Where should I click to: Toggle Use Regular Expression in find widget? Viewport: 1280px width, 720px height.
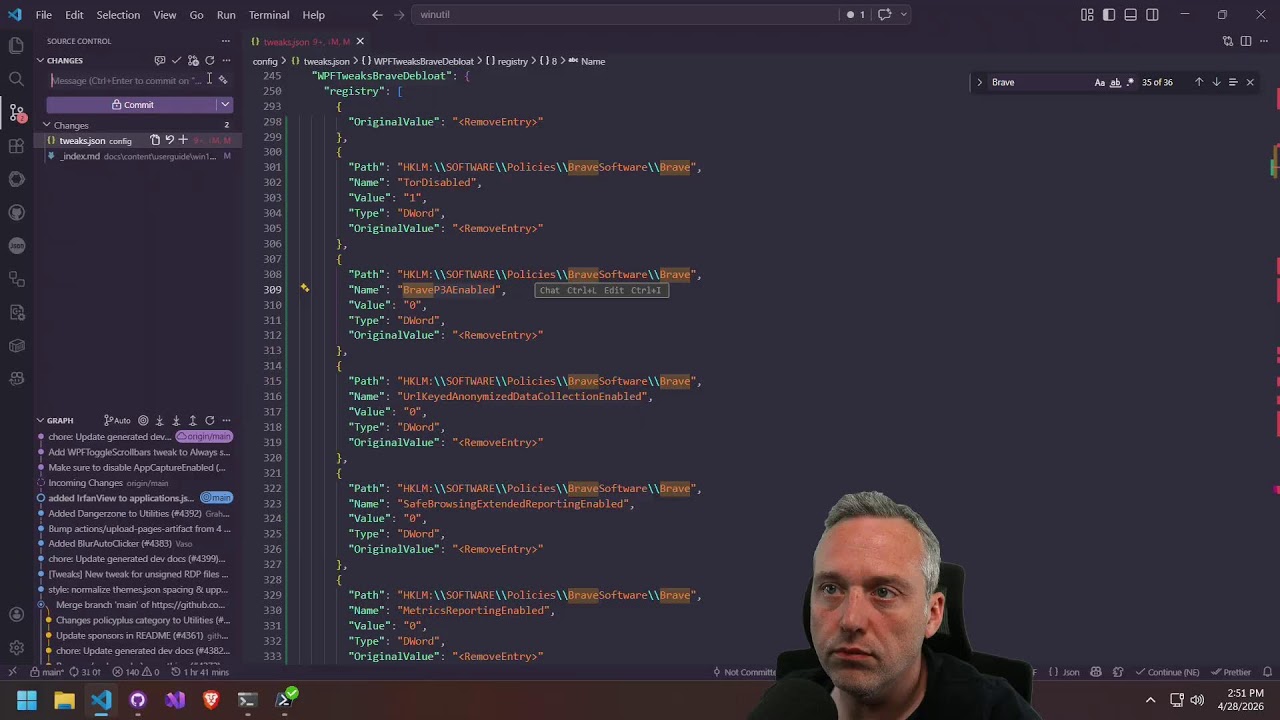coord(1130,82)
